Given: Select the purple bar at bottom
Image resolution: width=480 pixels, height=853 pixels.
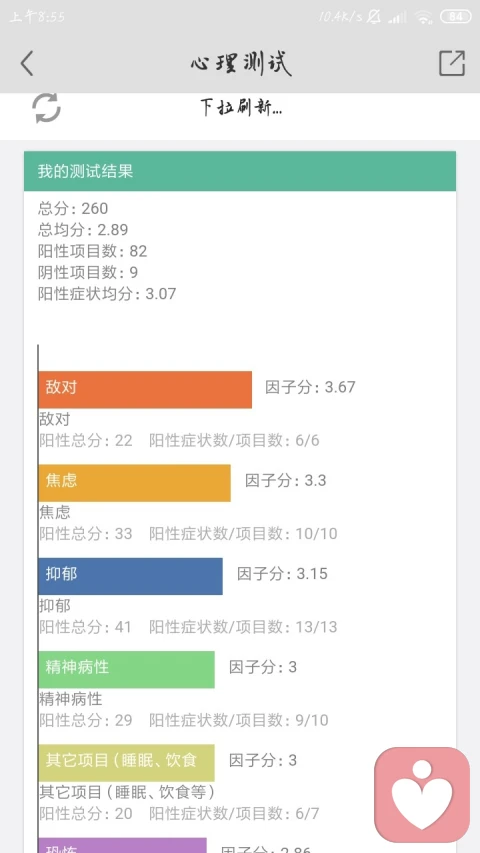Looking at the screenshot, I should click(x=122, y=845).
